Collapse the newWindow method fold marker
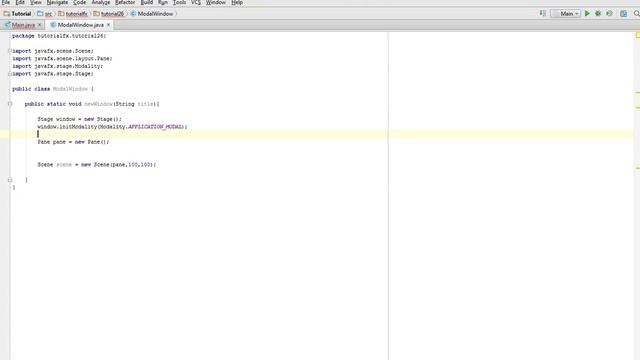 point(10,104)
